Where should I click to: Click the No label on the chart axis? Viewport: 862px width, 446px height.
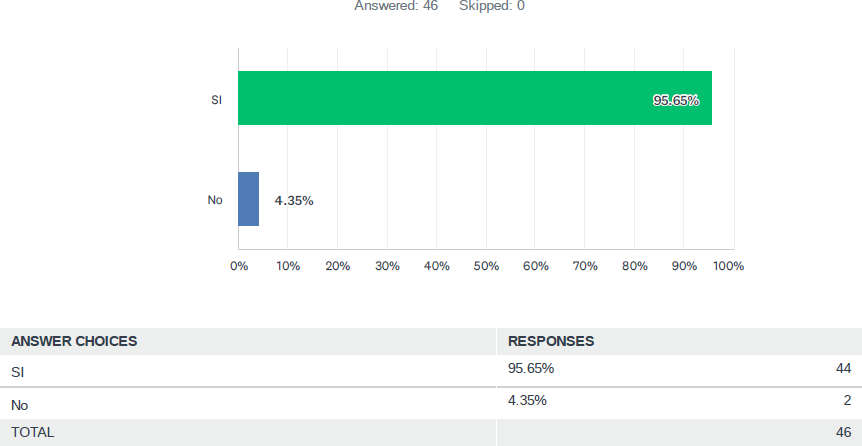click(215, 200)
